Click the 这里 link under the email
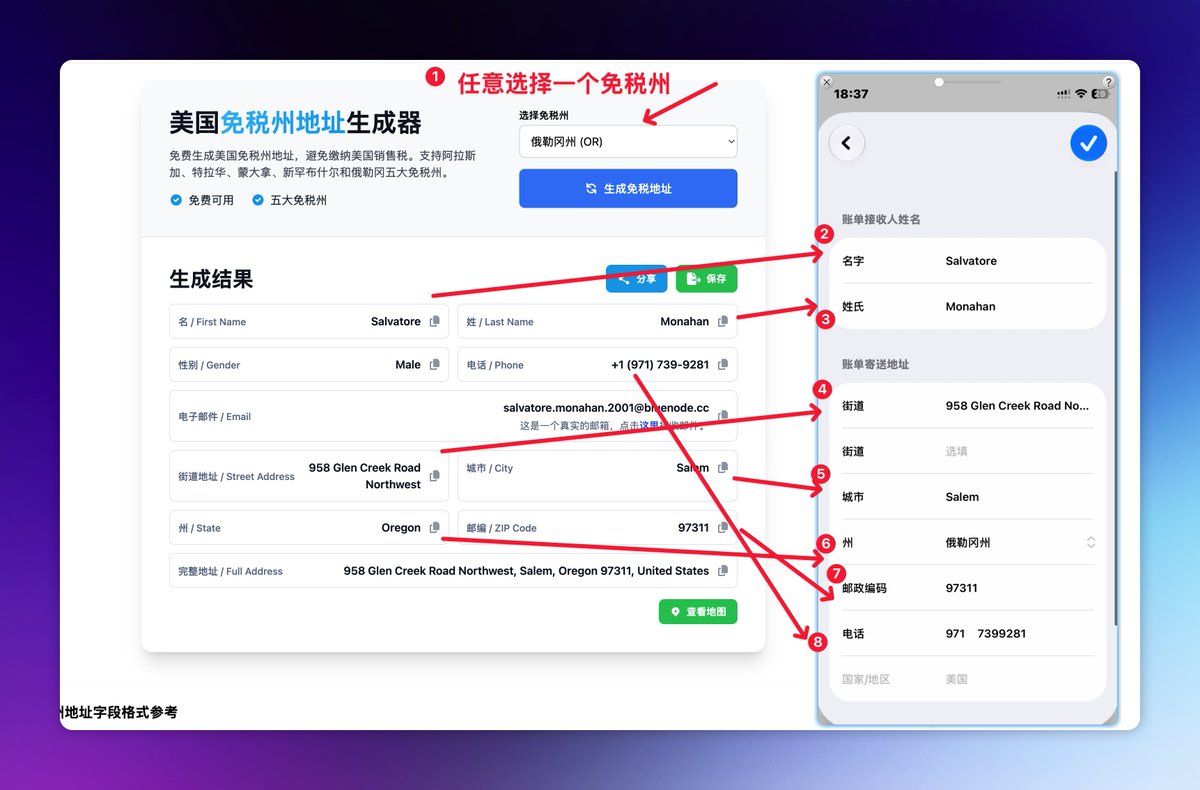Screen dimensions: 1200x790 coord(649,425)
